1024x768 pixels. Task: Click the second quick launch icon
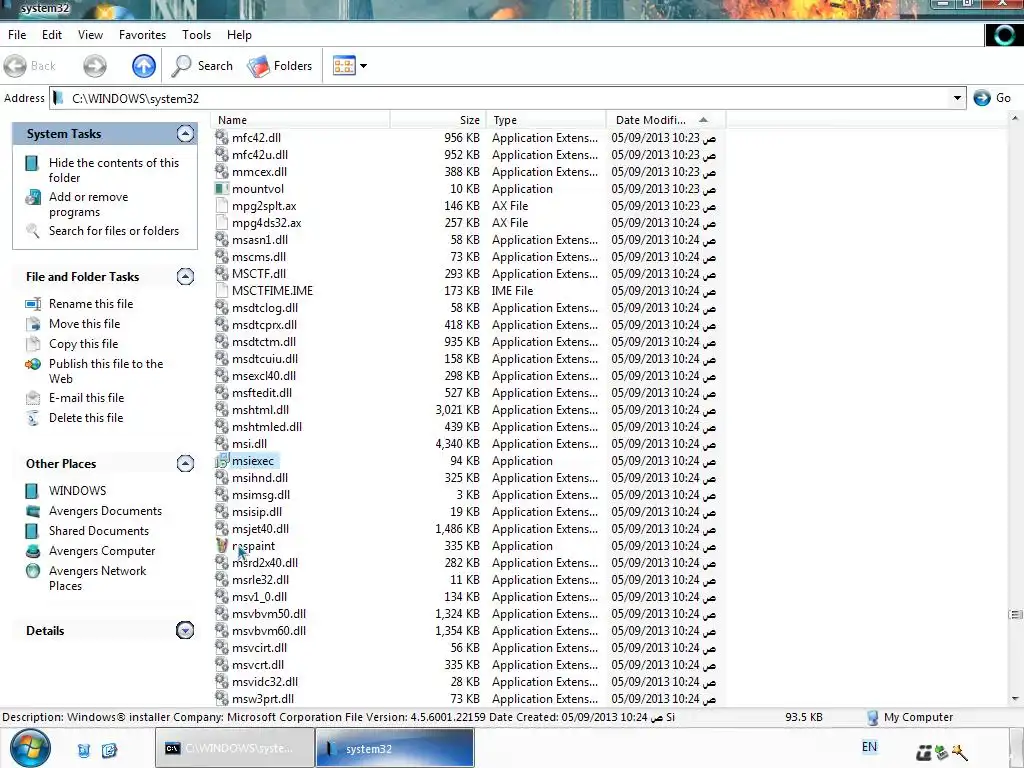(x=109, y=750)
